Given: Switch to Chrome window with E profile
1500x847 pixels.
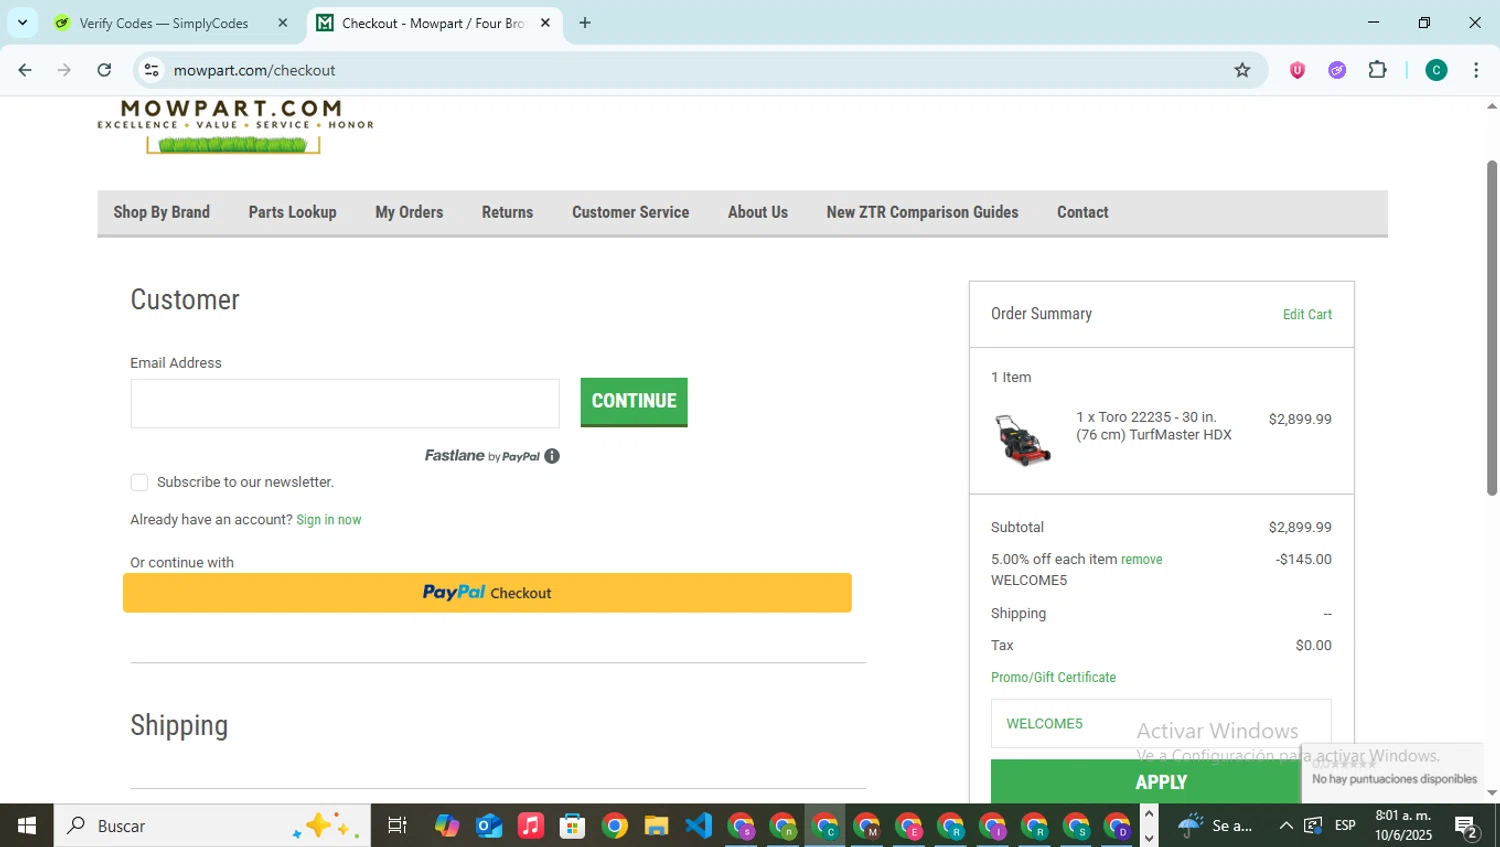Looking at the screenshot, I should pyautogui.click(x=909, y=826).
